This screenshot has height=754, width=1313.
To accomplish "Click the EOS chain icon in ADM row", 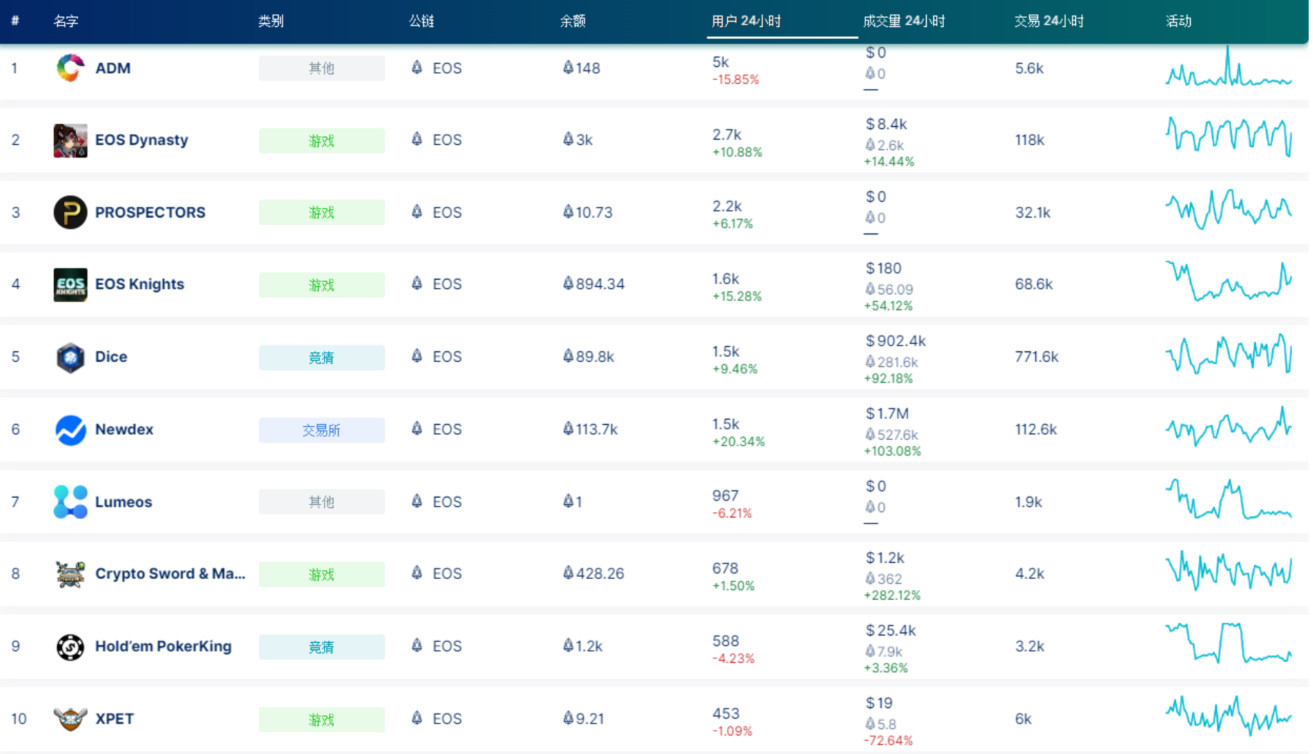I will [417, 68].
